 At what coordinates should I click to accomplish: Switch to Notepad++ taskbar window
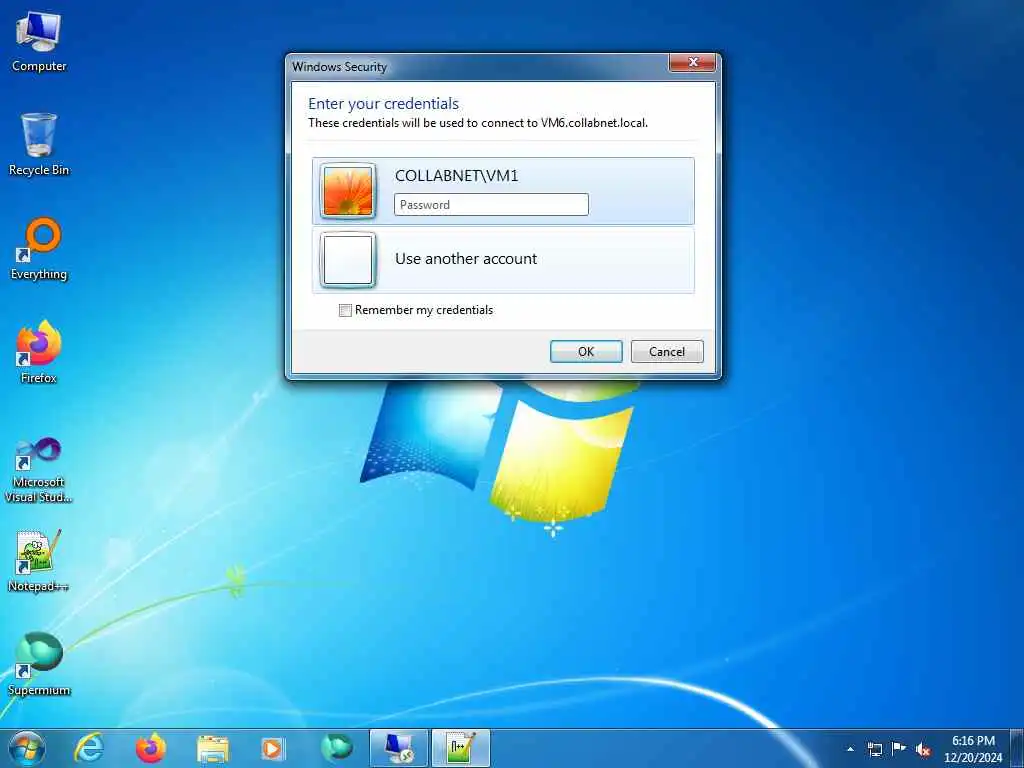[460, 748]
